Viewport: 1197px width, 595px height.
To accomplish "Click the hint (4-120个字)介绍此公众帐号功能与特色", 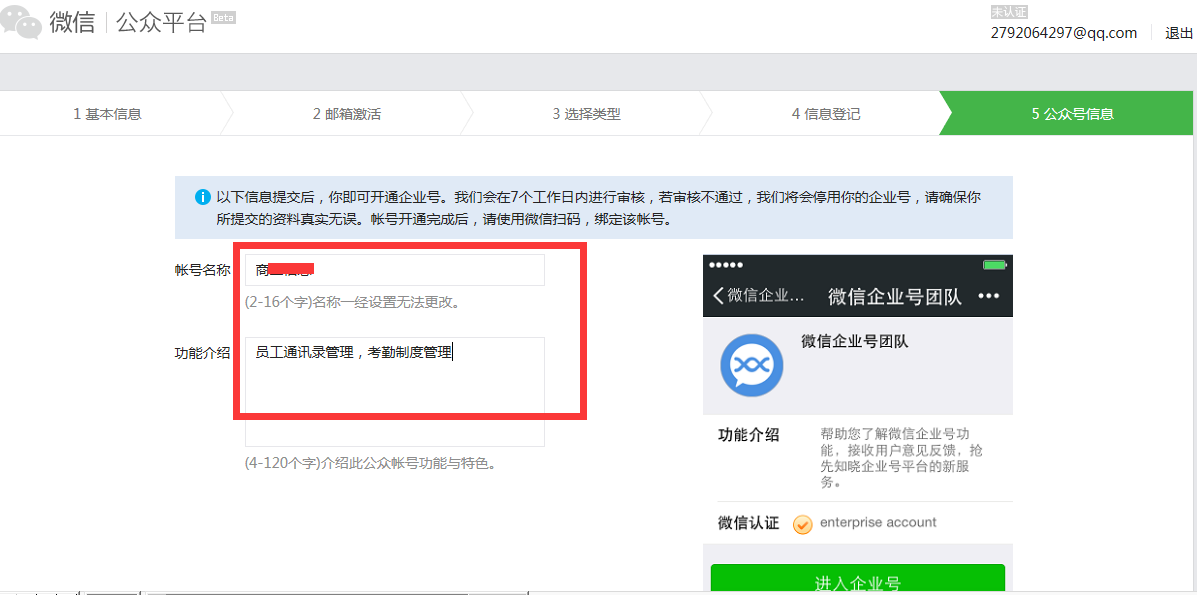I will [x=370, y=463].
